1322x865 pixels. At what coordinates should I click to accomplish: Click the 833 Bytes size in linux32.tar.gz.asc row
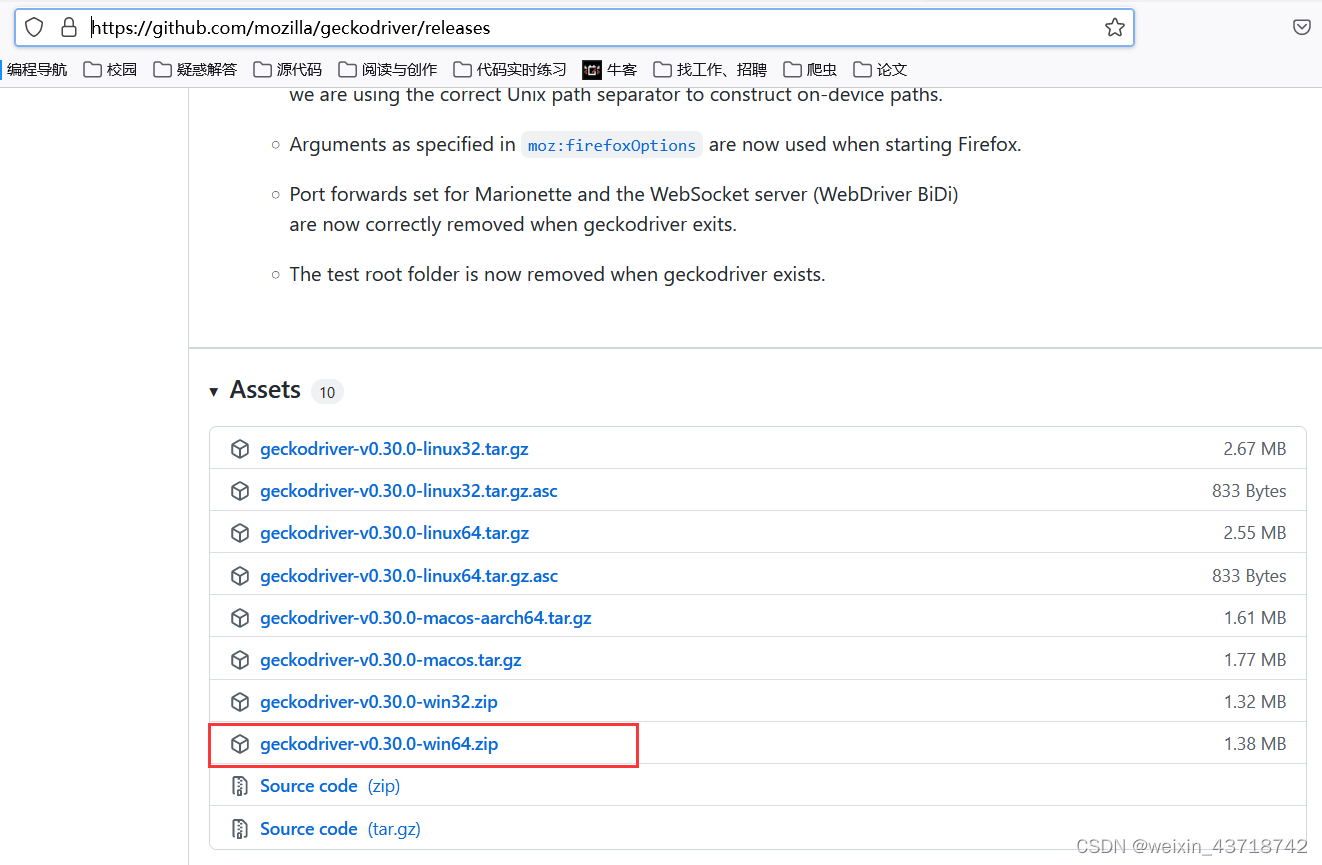coord(1249,491)
